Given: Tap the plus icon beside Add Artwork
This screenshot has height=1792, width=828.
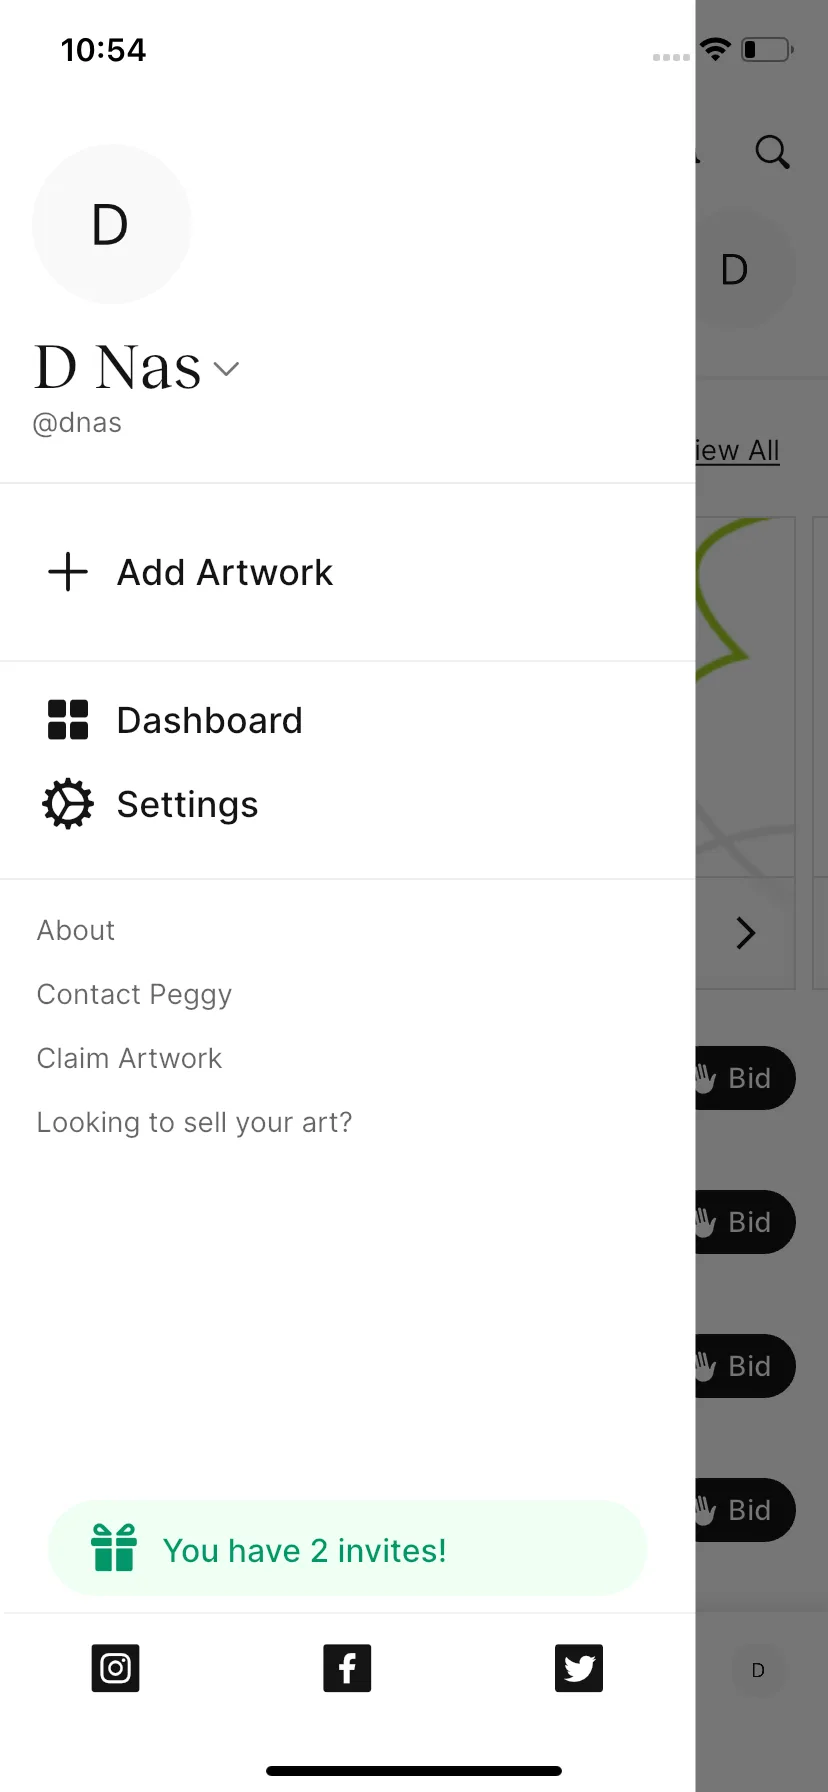Looking at the screenshot, I should click(x=68, y=572).
